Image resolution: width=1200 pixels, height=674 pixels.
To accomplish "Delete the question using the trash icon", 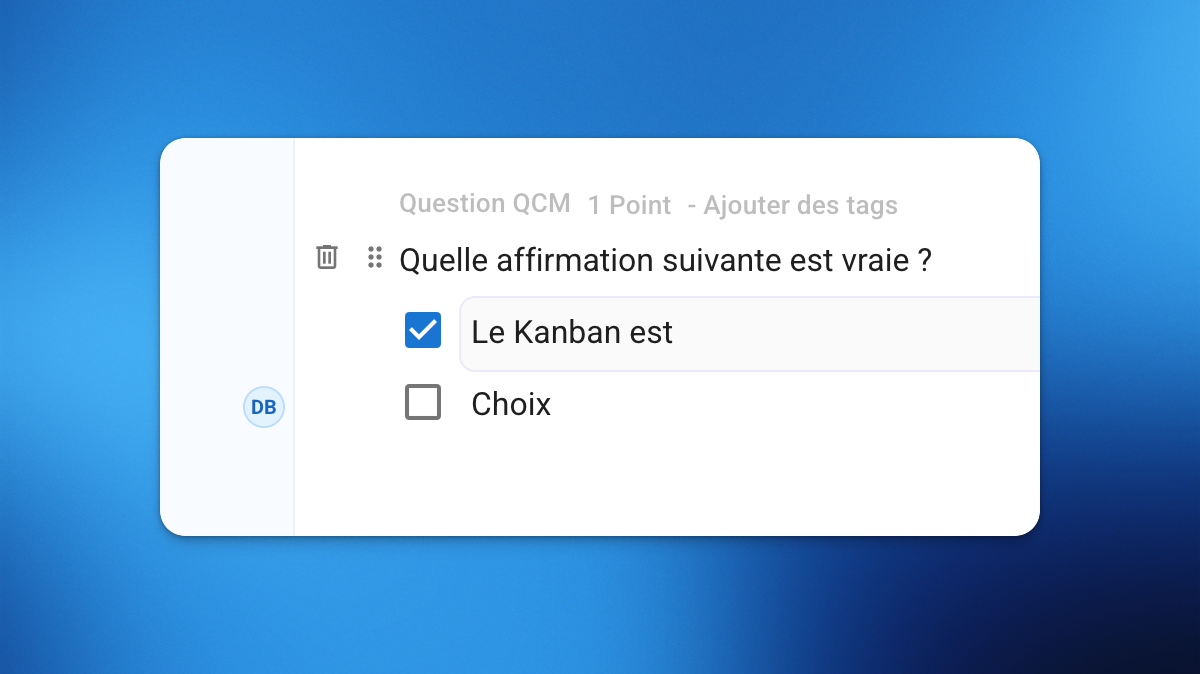I will click(327, 257).
